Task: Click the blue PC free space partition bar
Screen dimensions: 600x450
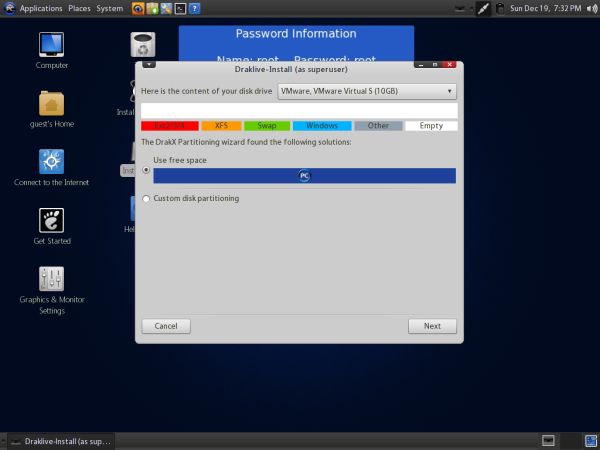Action: (x=304, y=176)
